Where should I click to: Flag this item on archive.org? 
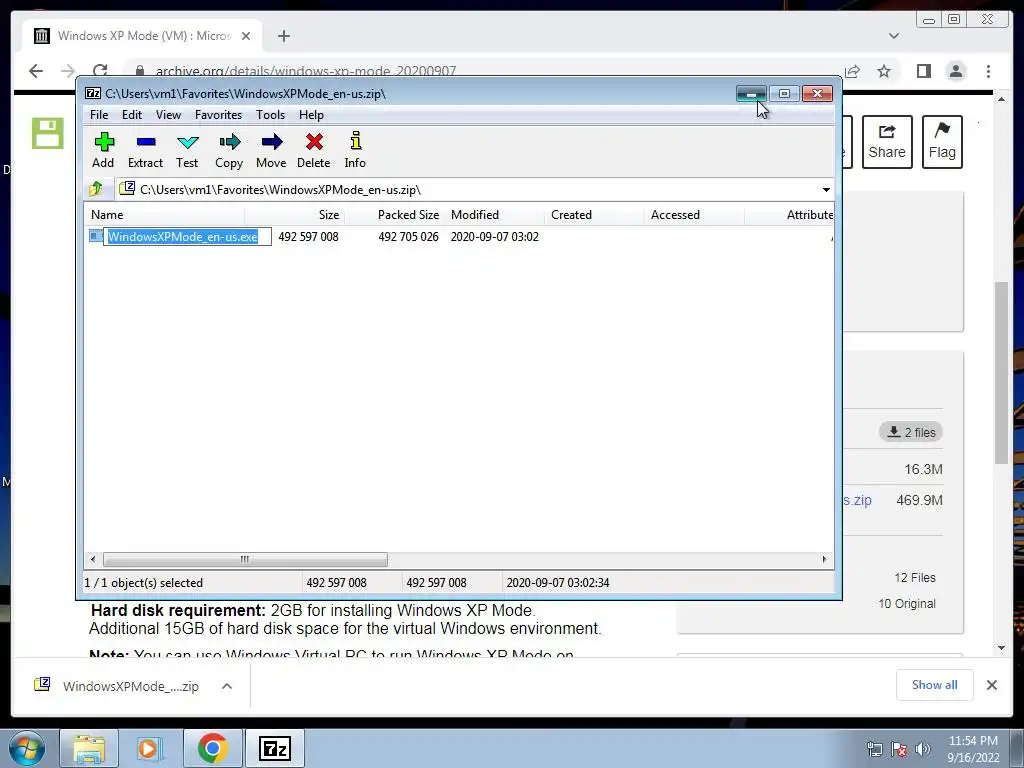942,142
